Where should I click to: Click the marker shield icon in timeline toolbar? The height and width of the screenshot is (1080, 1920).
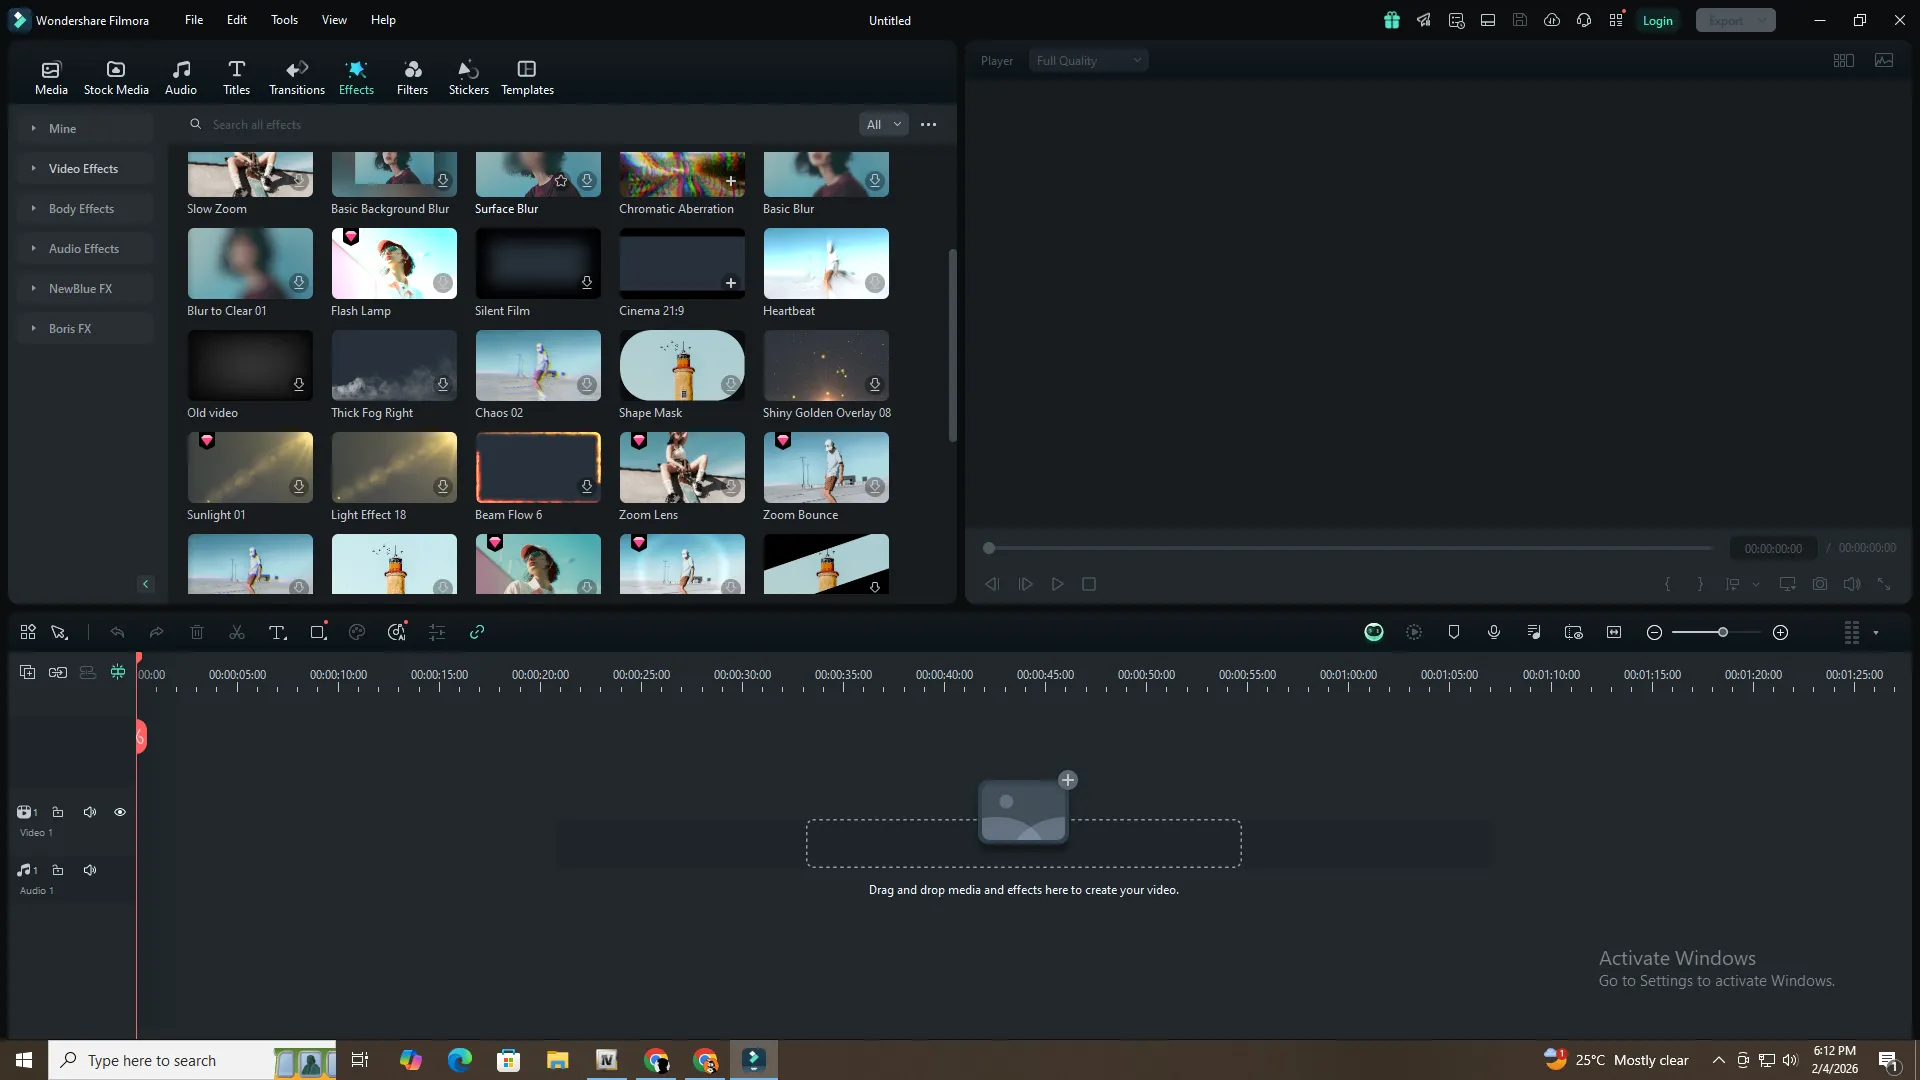[x=1454, y=633]
